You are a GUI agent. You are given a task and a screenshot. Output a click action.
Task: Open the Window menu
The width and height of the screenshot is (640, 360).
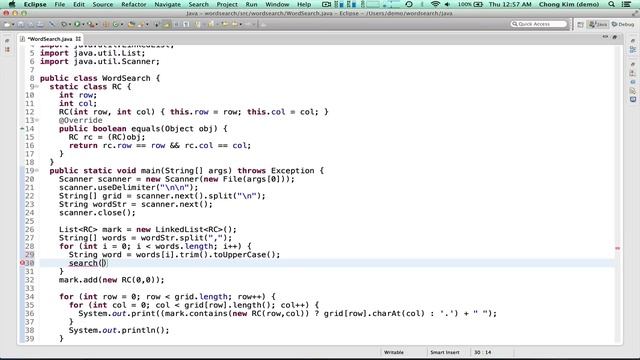click(x=277, y=4)
